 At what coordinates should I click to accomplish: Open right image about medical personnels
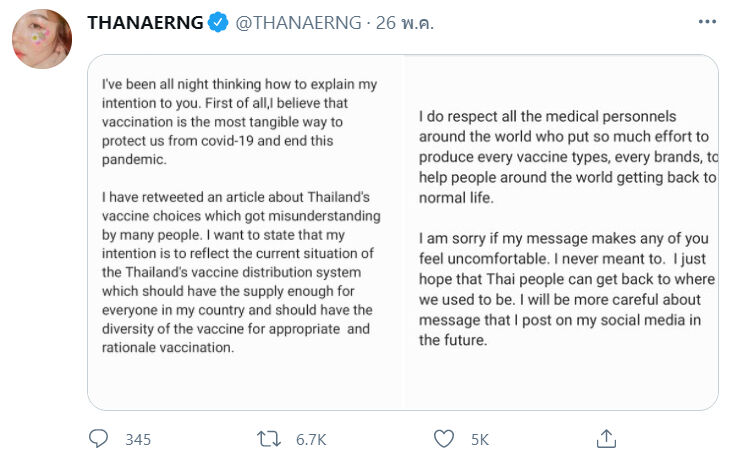click(x=561, y=232)
